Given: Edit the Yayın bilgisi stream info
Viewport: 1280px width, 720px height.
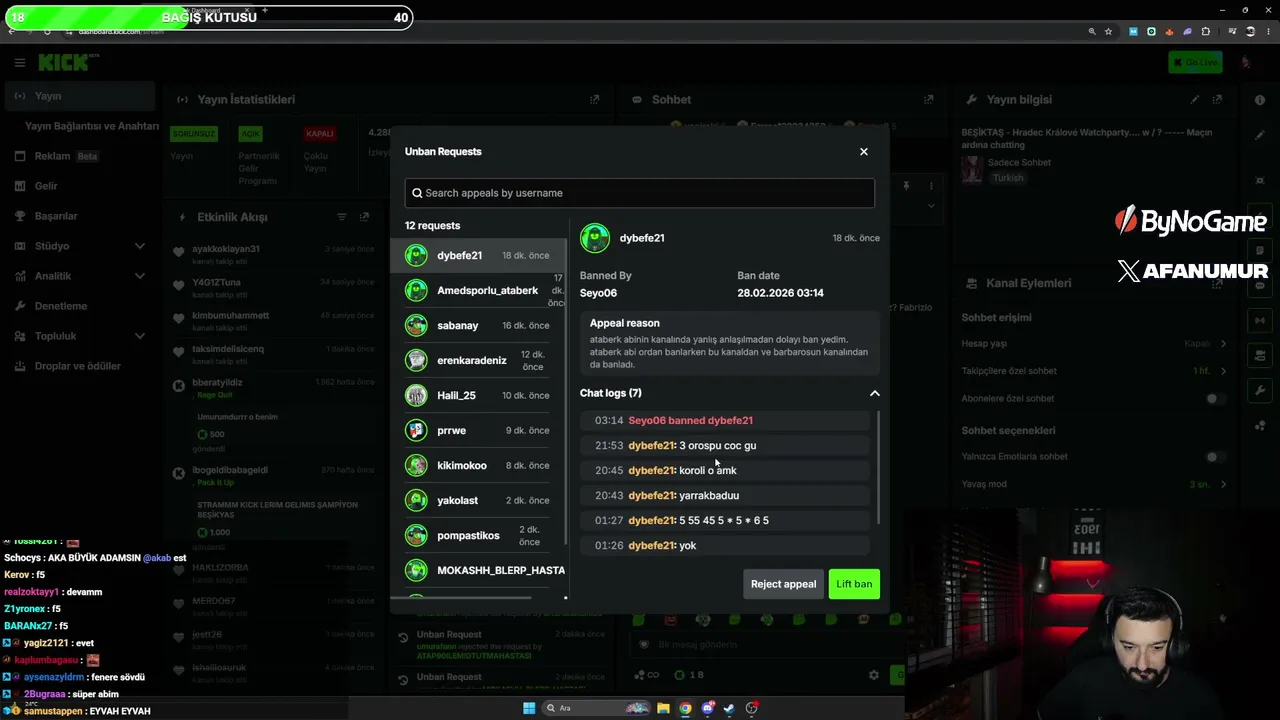Looking at the screenshot, I should (1194, 100).
